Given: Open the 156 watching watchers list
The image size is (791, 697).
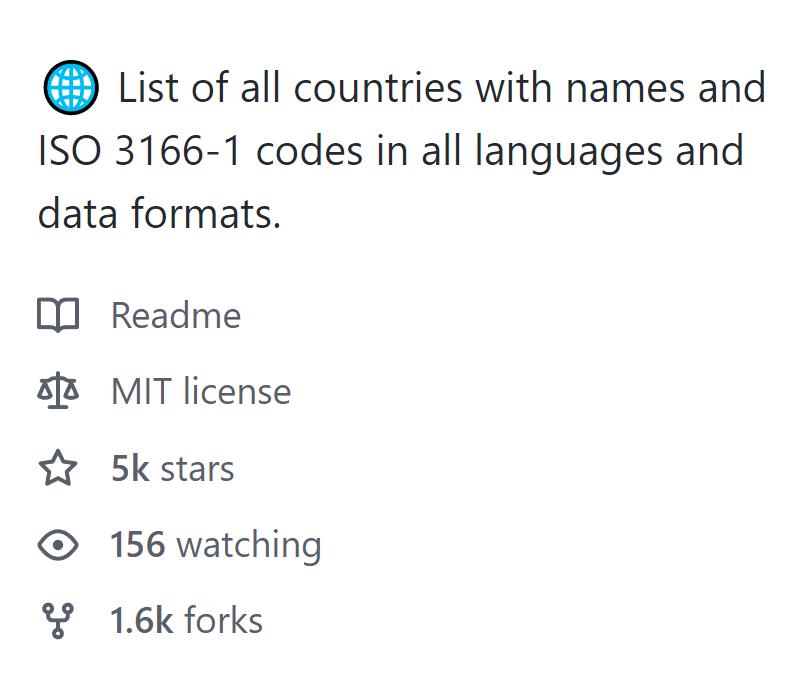Looking at the screenshot, I should coord(216,545).
